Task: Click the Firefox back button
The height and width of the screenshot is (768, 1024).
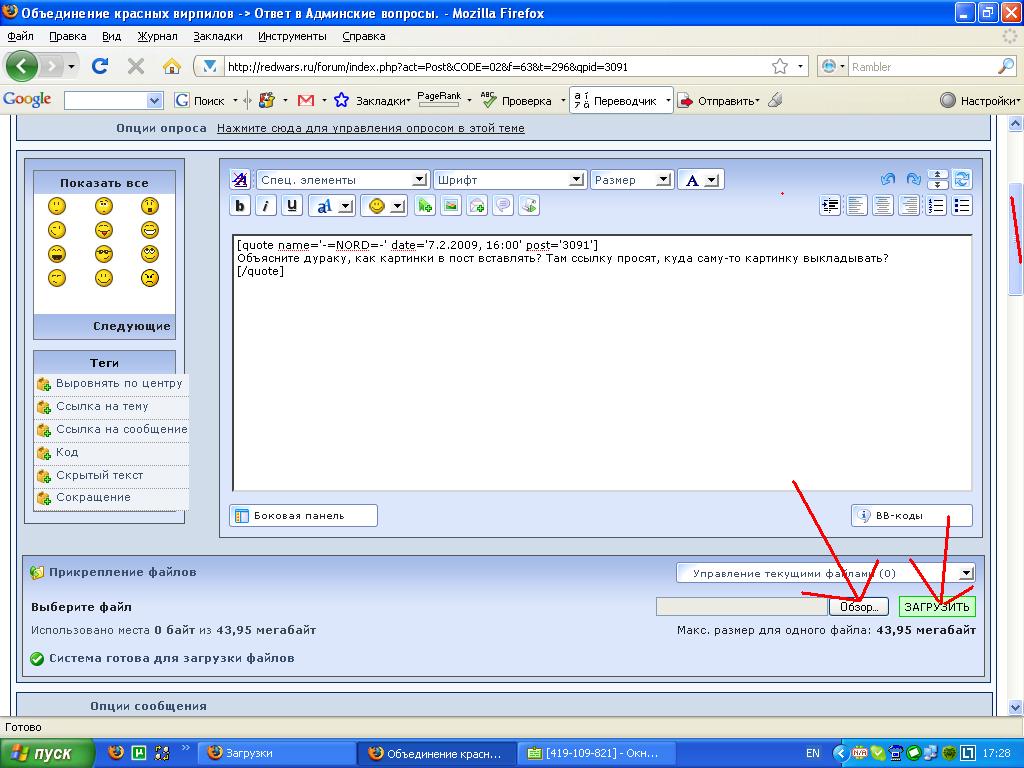Action: 22,66
